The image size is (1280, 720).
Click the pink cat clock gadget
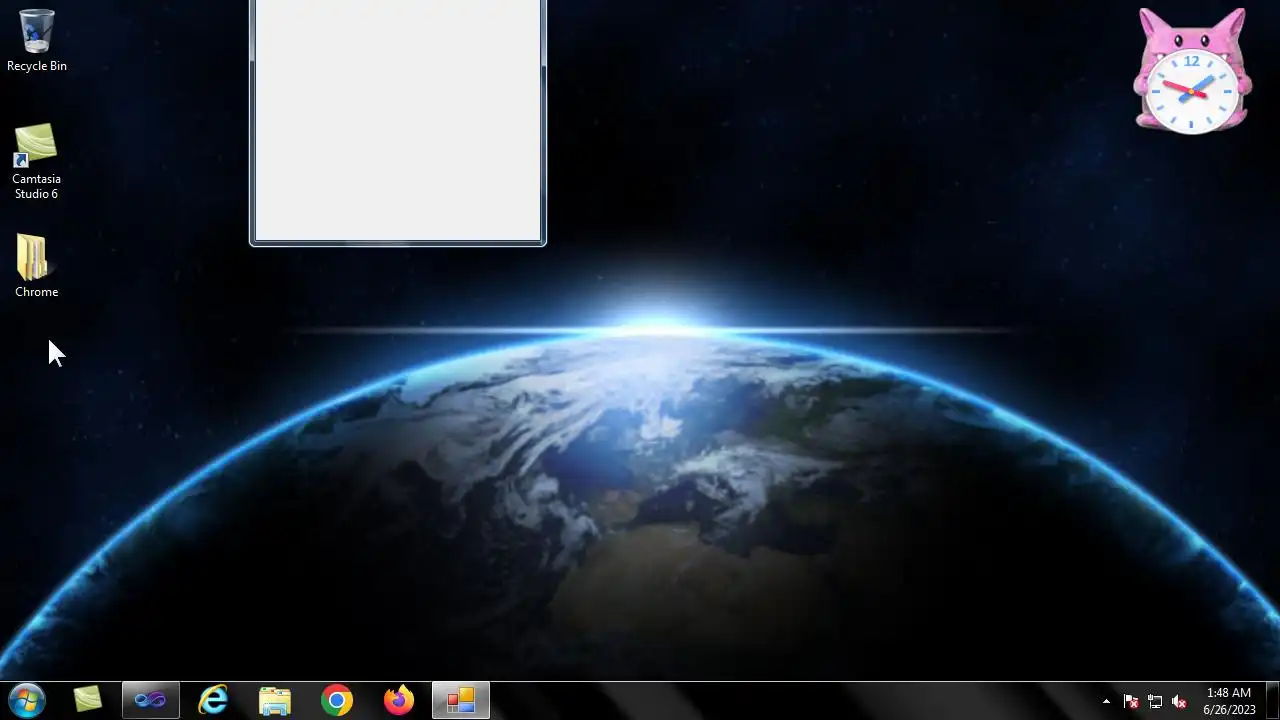coord(1192,71)
